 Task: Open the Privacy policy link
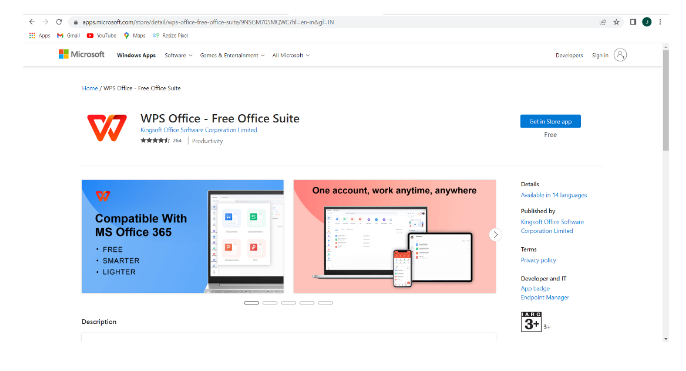tap(538, 260)
